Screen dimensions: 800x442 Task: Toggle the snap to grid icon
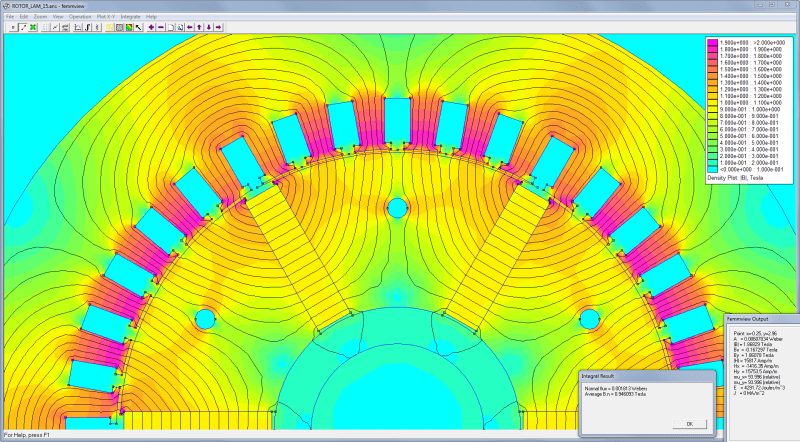coord(55,27)
